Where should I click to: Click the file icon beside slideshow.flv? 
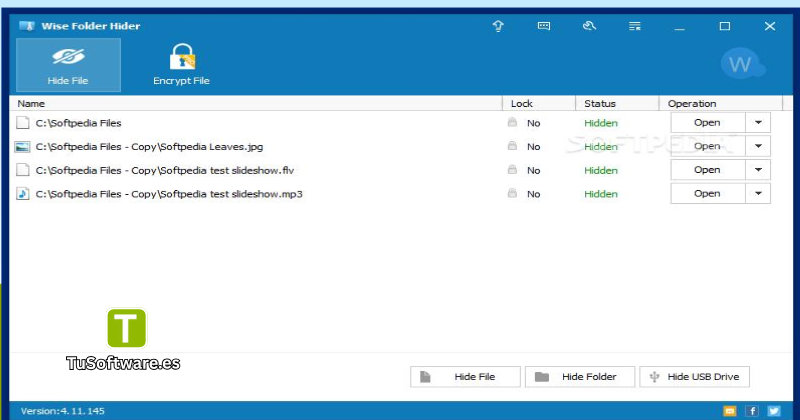point(22,170)
